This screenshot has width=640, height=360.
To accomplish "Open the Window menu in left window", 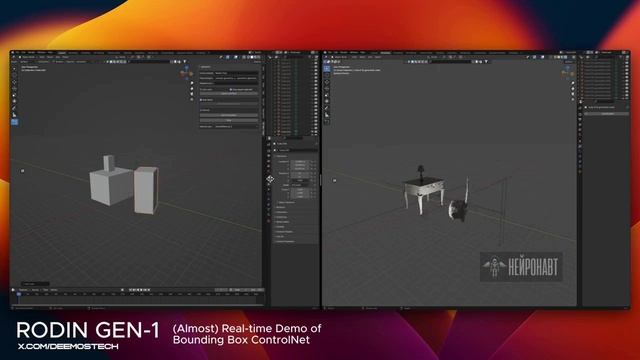I will 42,52.
